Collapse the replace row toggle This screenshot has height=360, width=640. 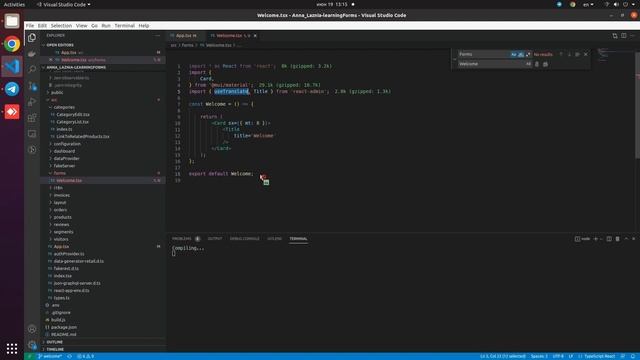tap(455, 59)
